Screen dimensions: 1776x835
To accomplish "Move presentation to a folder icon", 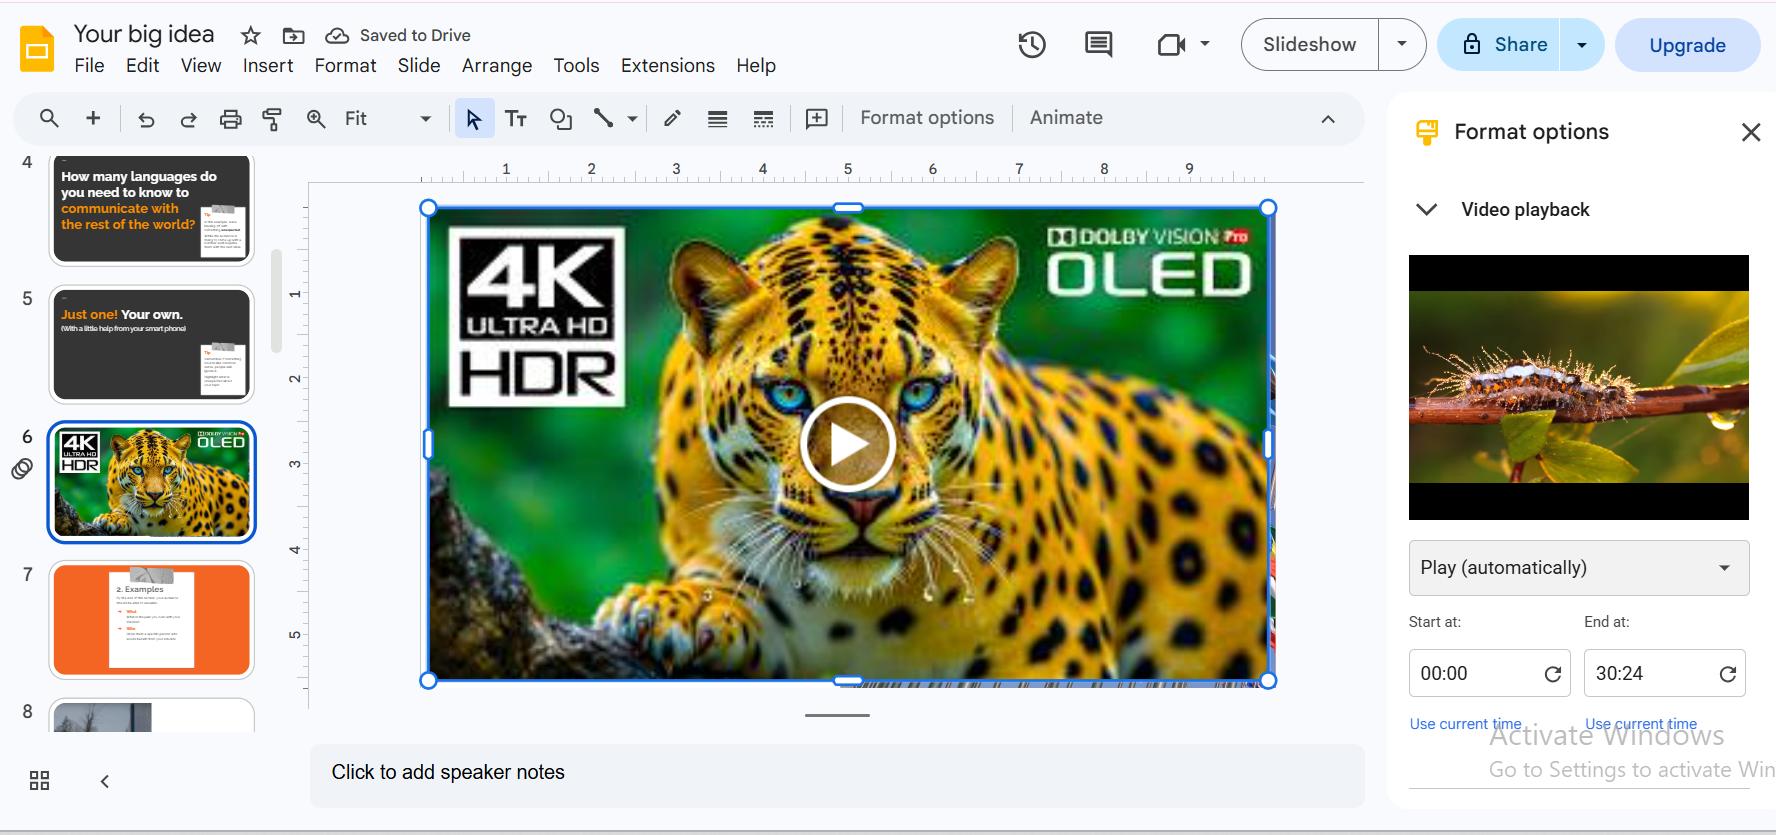I will 293,36.
